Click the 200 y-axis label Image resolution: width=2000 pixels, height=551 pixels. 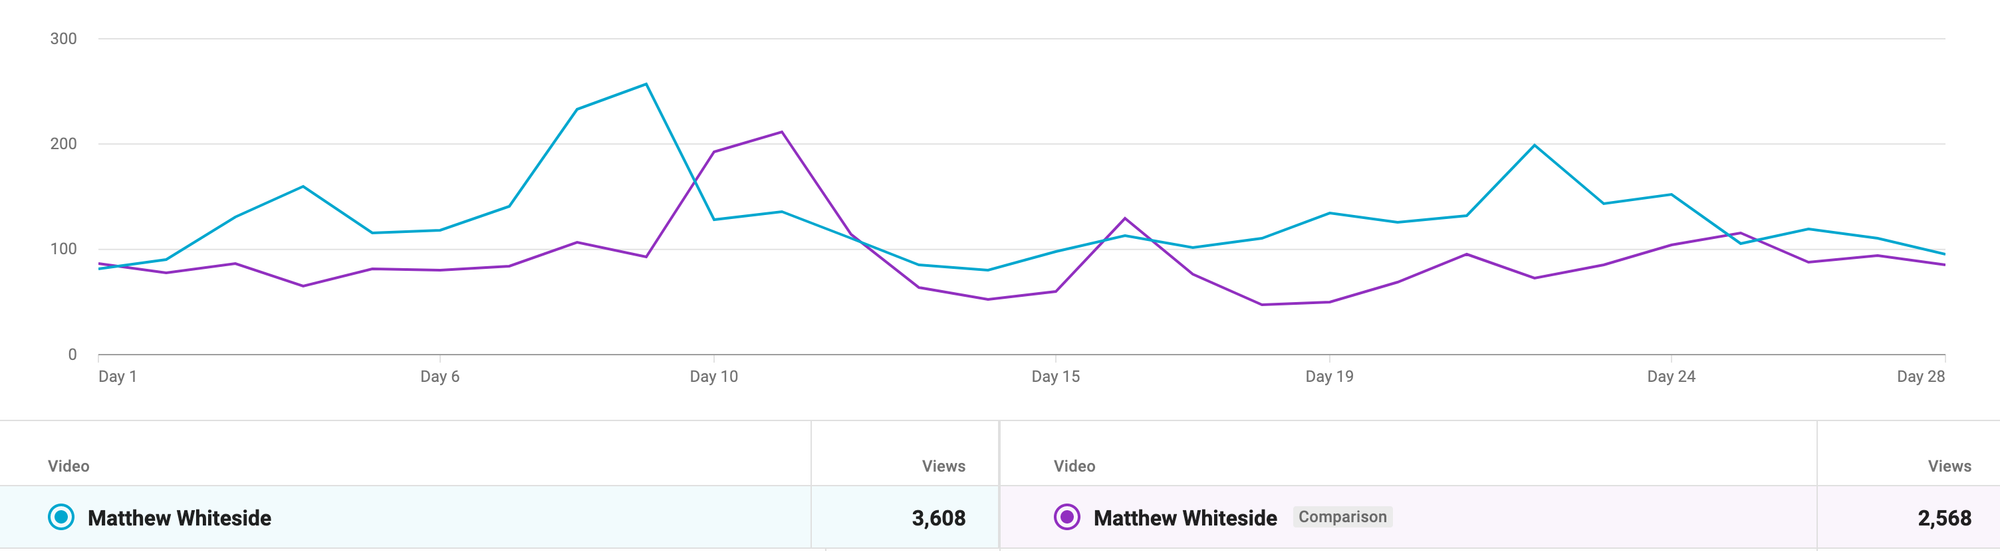tap(63, 144)
